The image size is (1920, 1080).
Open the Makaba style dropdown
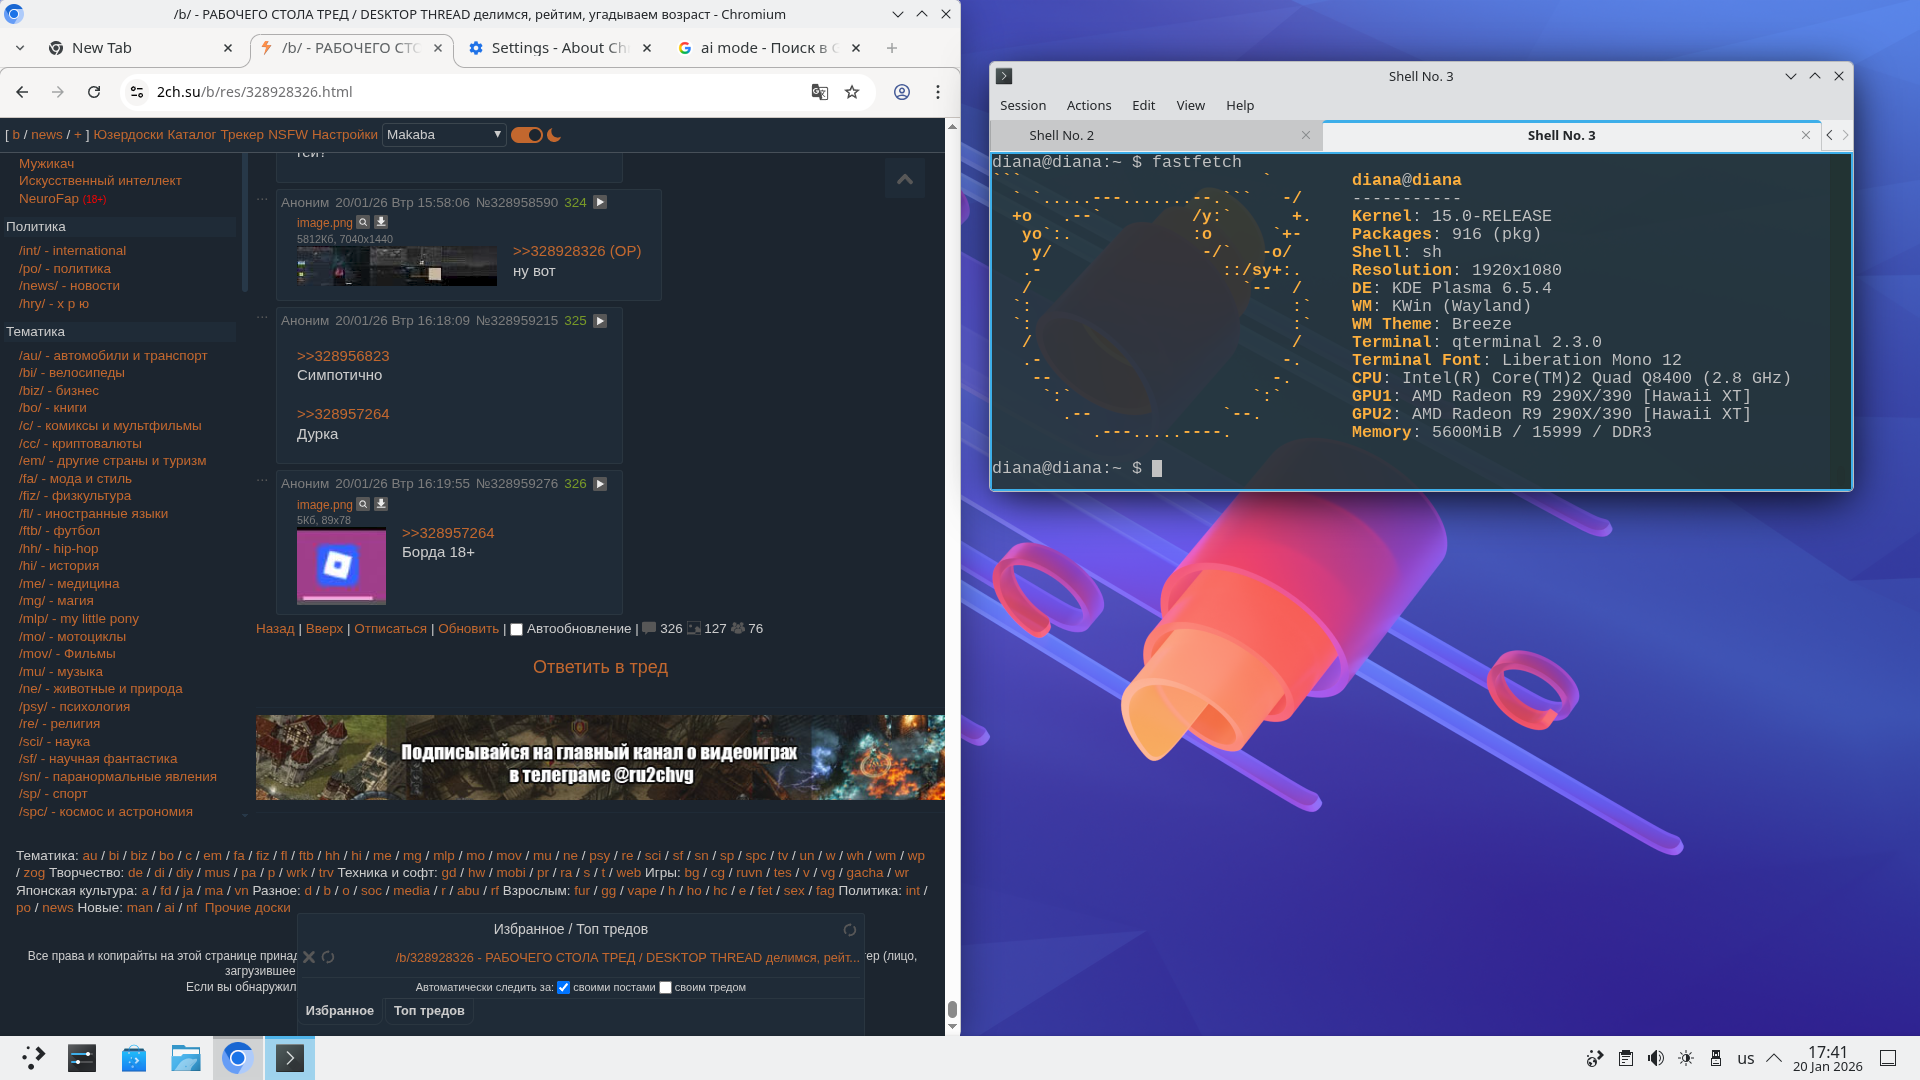pos(444,135)
